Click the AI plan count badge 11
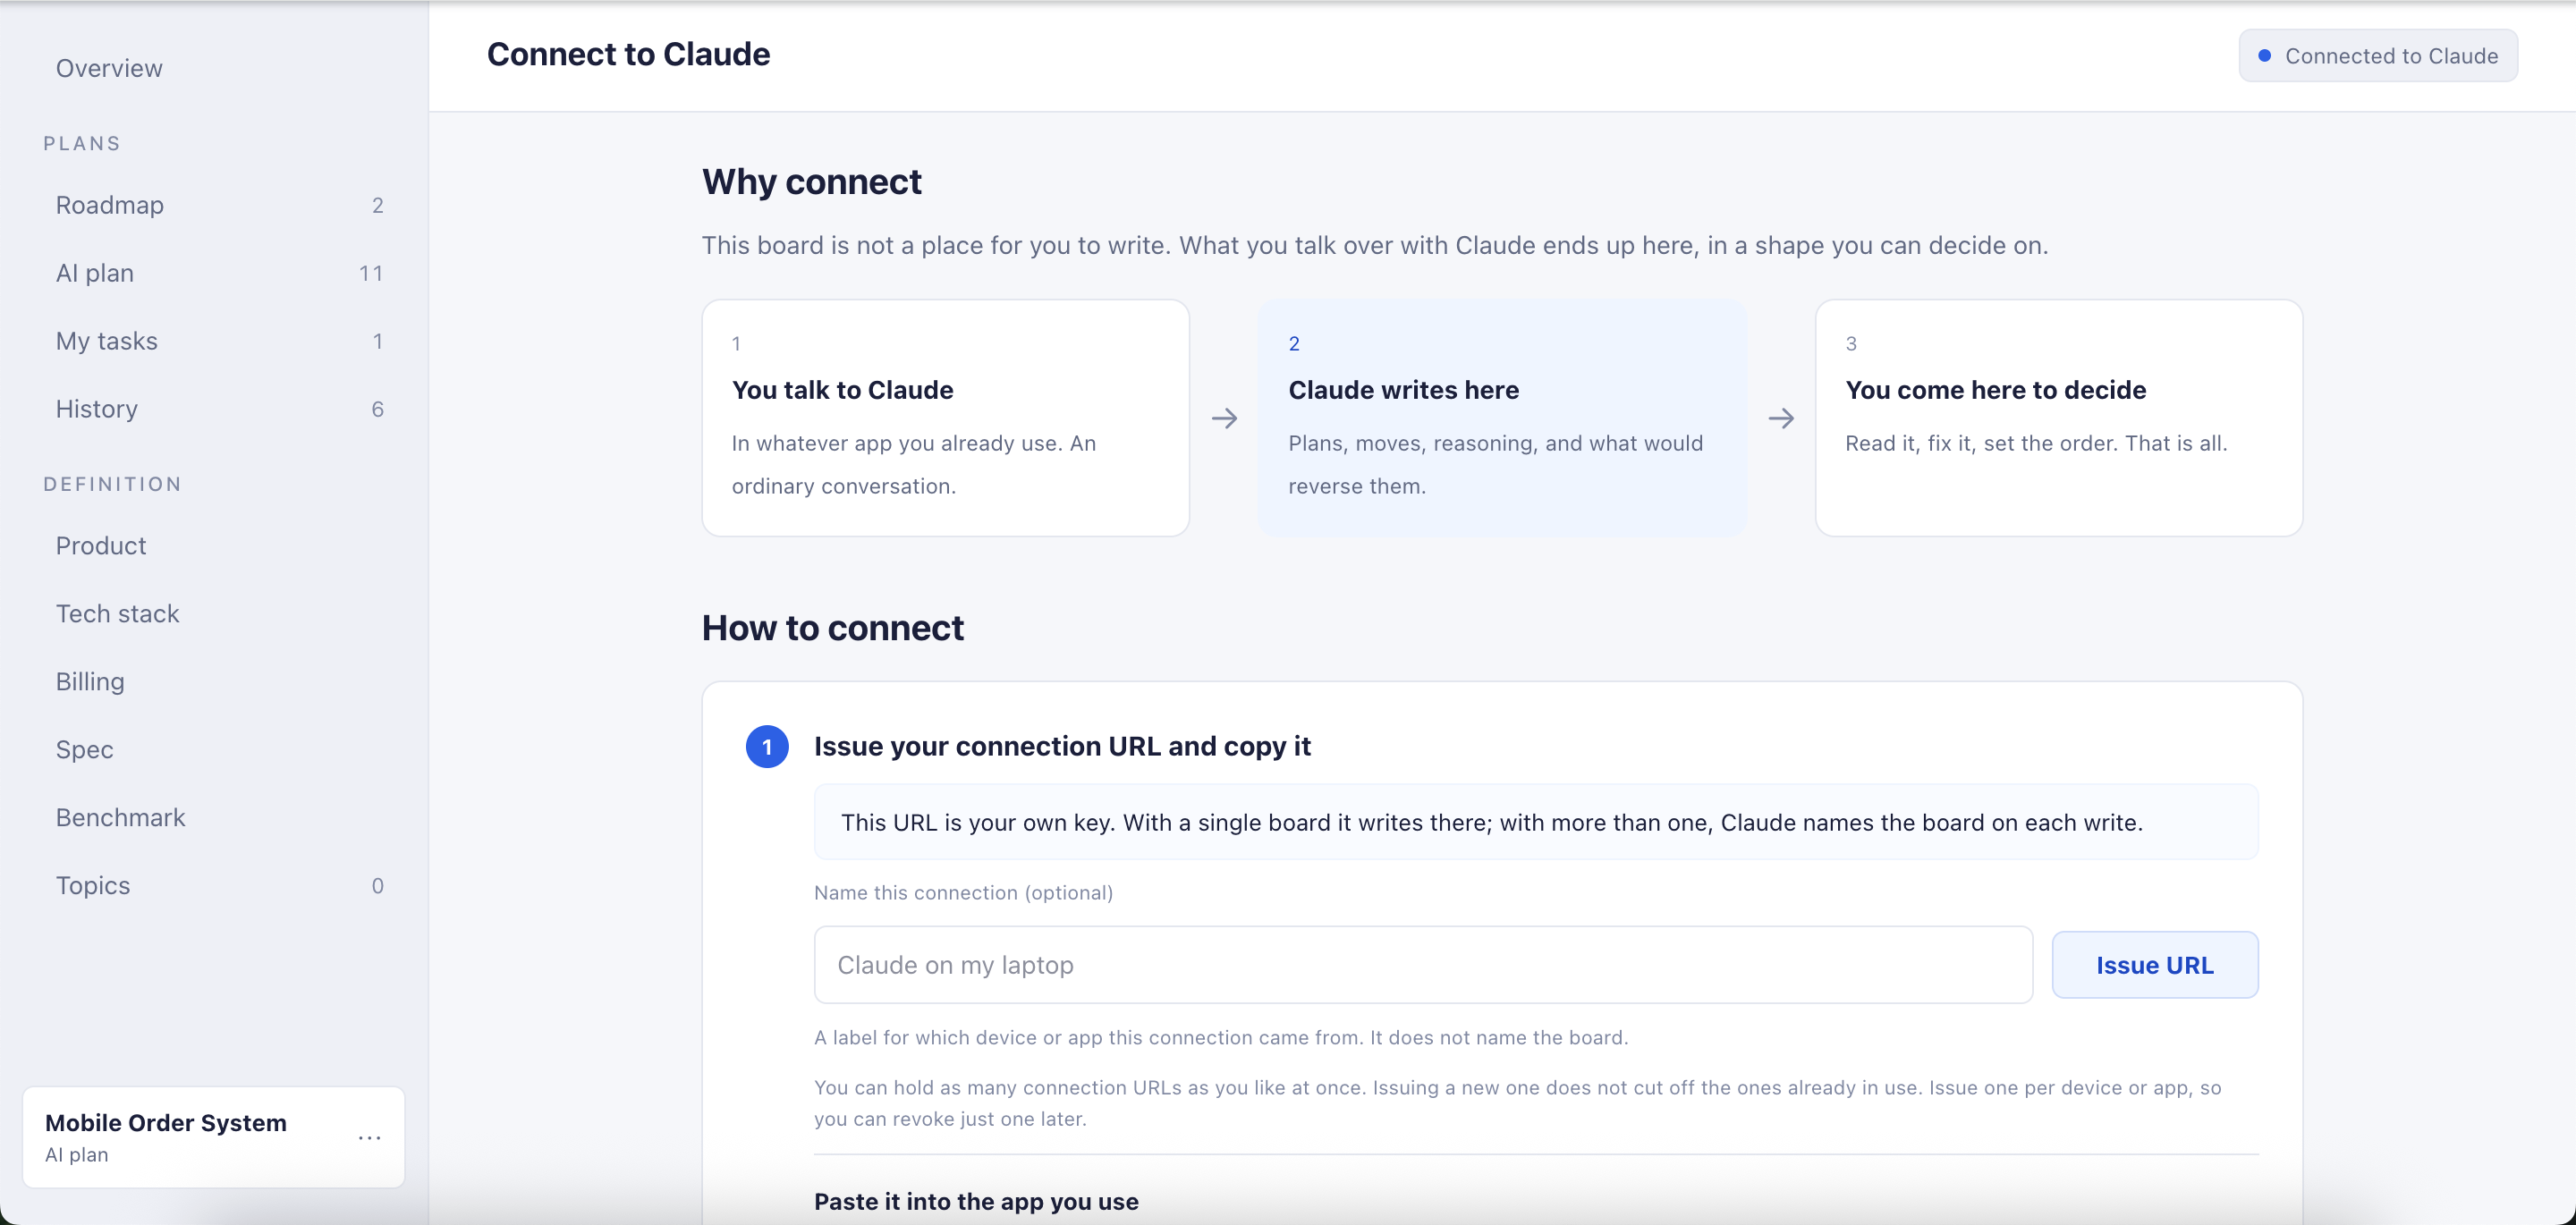Screen dimensions: 2576x1225 (371, 273)
